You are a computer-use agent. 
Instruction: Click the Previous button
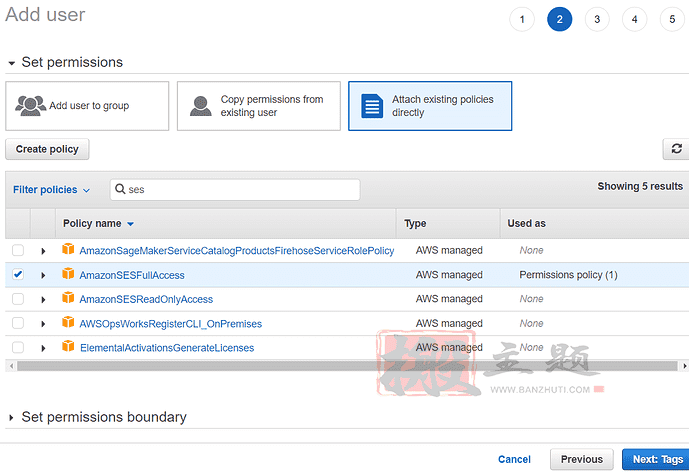(582, 459)
